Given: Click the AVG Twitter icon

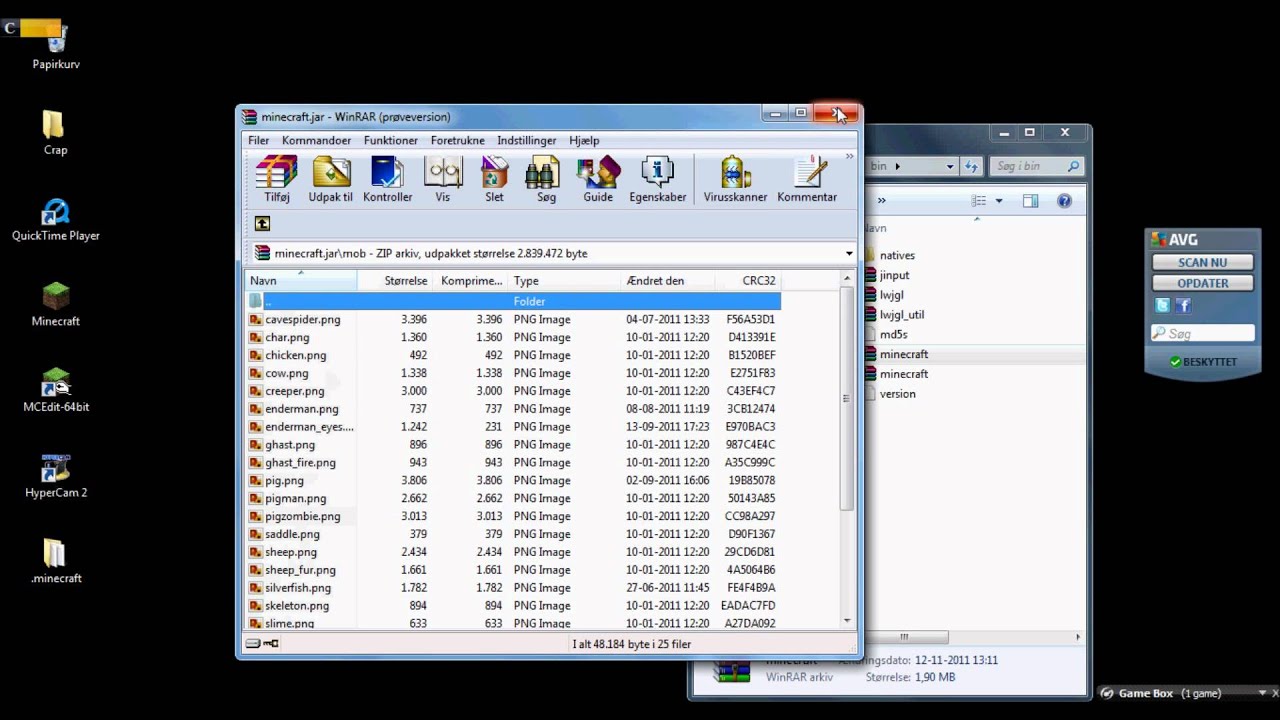Looking at the screenshot, I should 1162,306.
